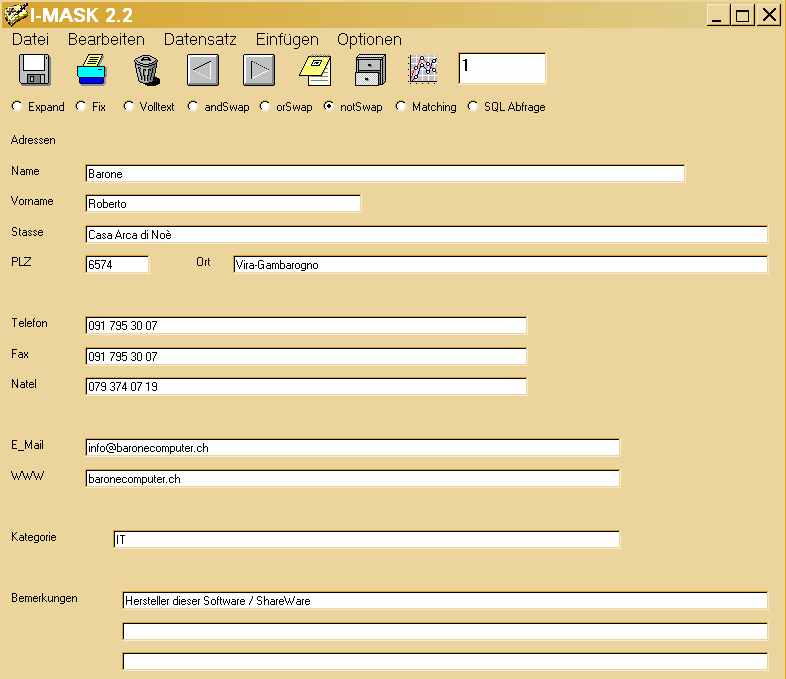The height and width of the screenshot is (679, 786).
Task: Click the Adressen heading label
Action: coord(33,140)
